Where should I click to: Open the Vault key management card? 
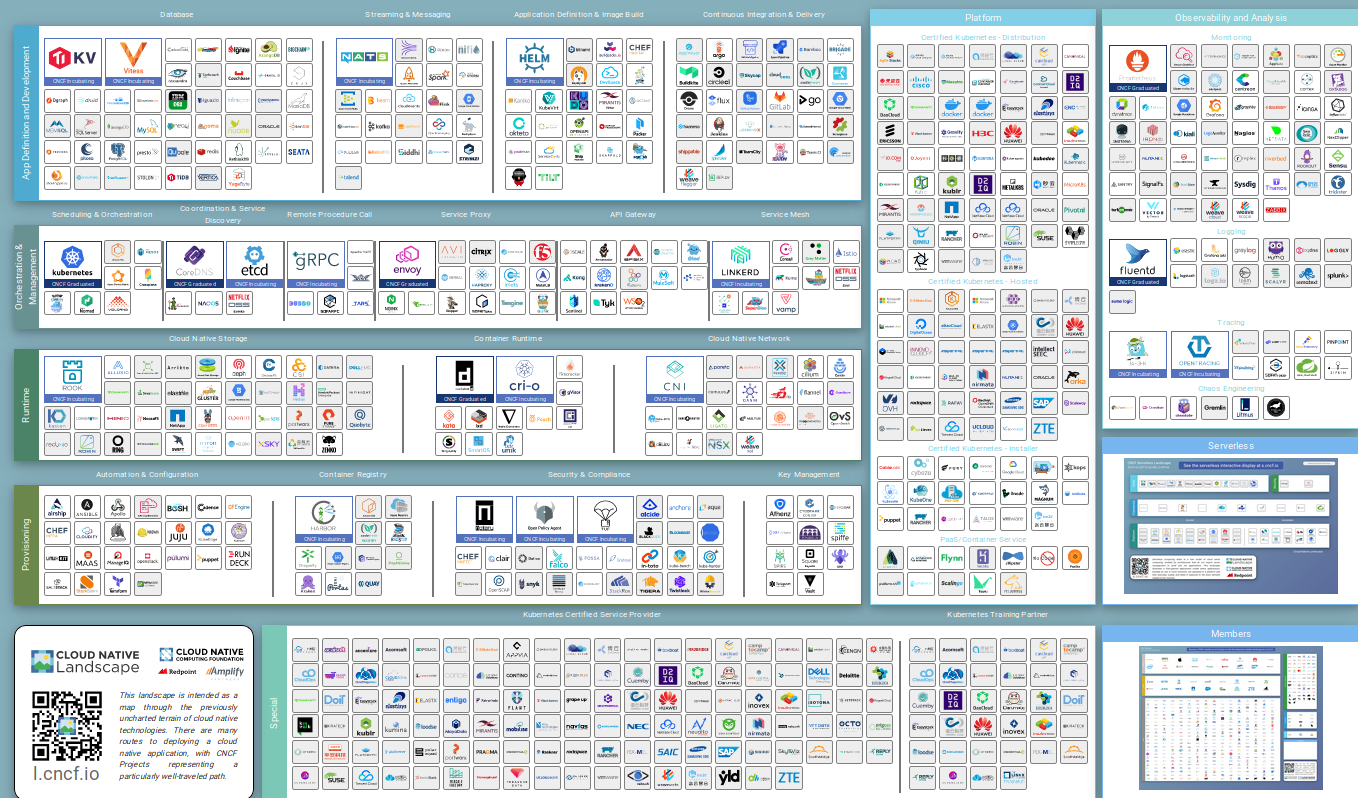click(x=810, y=584)
